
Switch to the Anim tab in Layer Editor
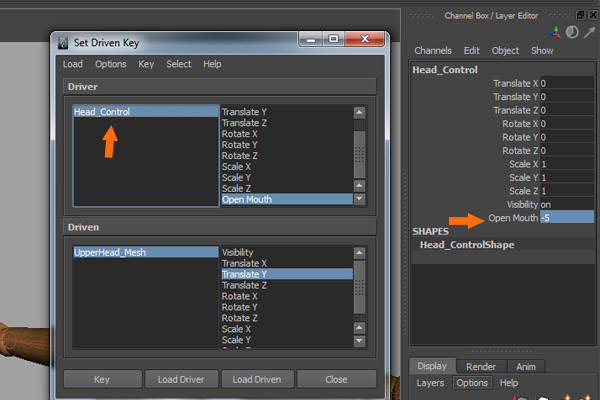click(x=526, y=367)
